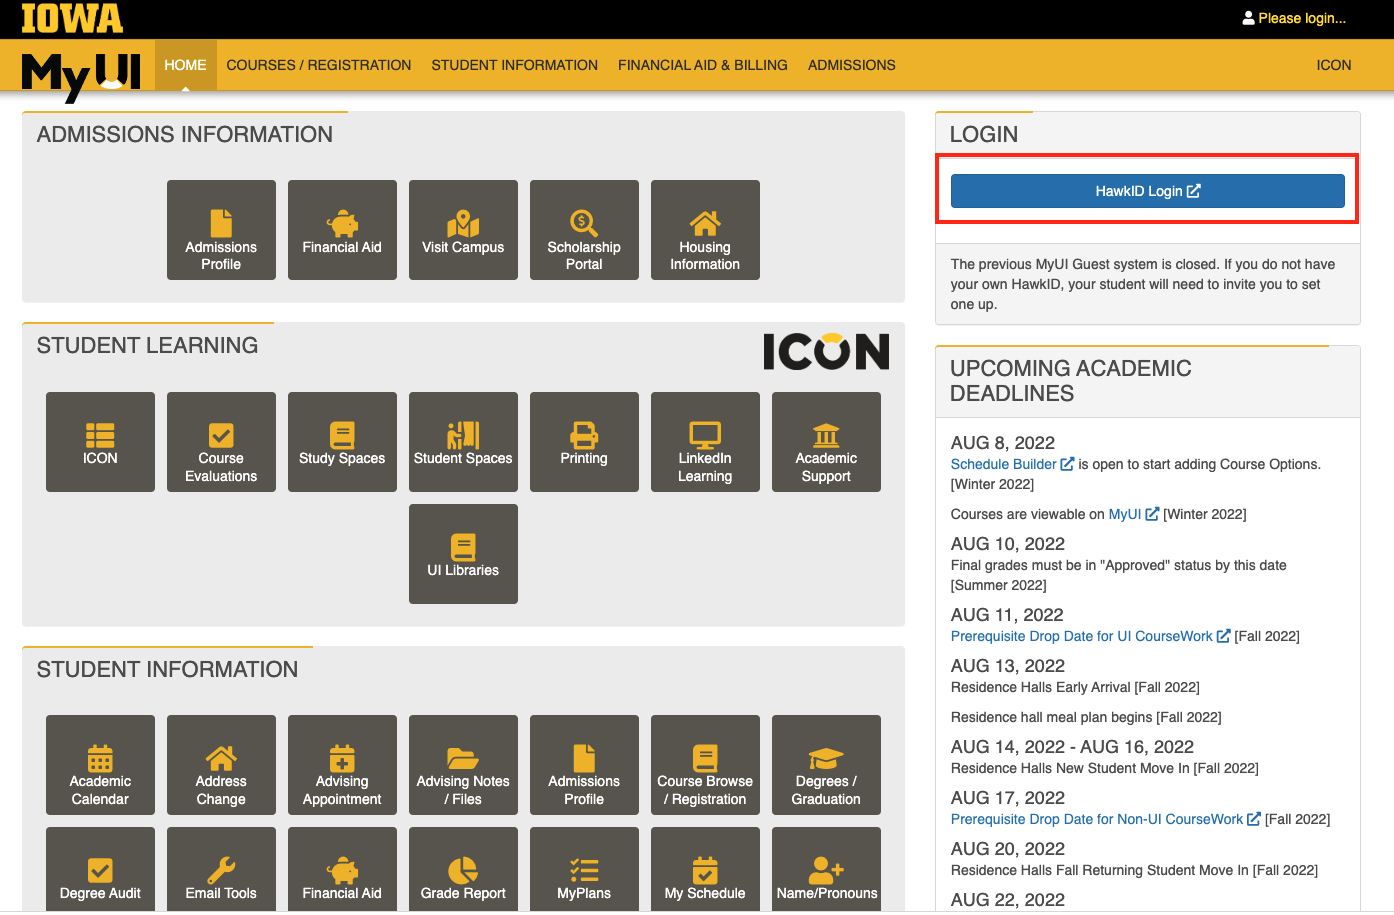Image resolution: width=1394 pixels, height=915 pixels.
Task: Open Financial Aid tile in Admissions Information
Action: [342, 230]
